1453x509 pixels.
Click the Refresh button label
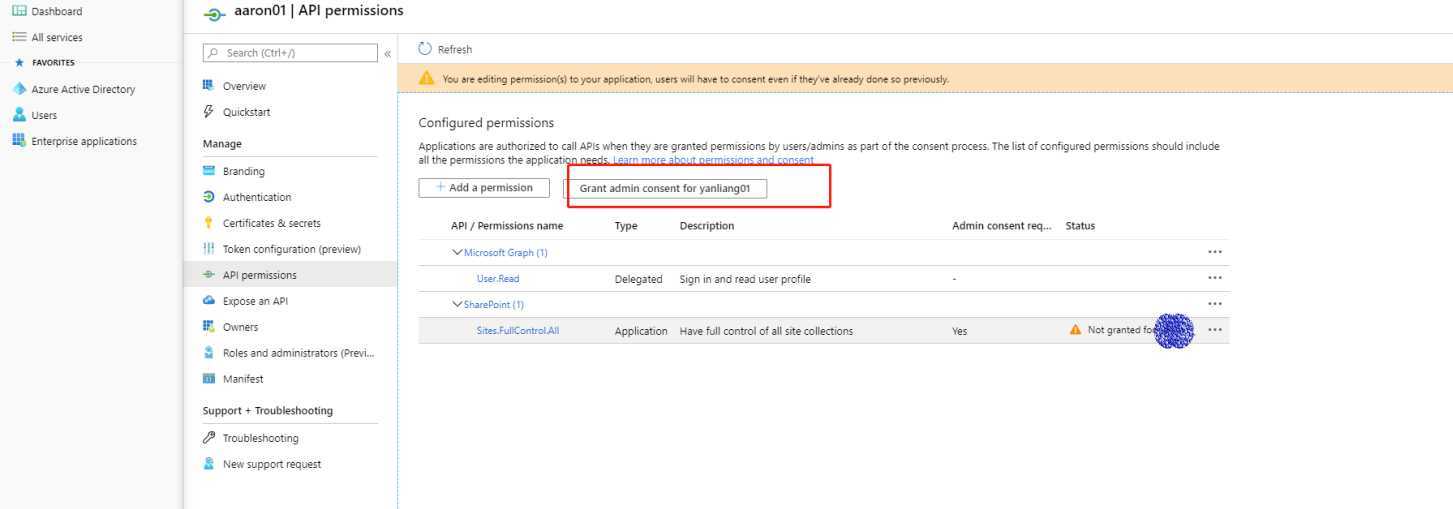pos(455,50)
